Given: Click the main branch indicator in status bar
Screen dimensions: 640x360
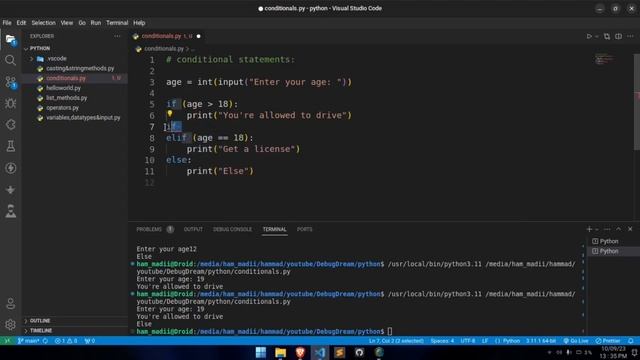Looking at the screenshot, I should tap(28, 340).
